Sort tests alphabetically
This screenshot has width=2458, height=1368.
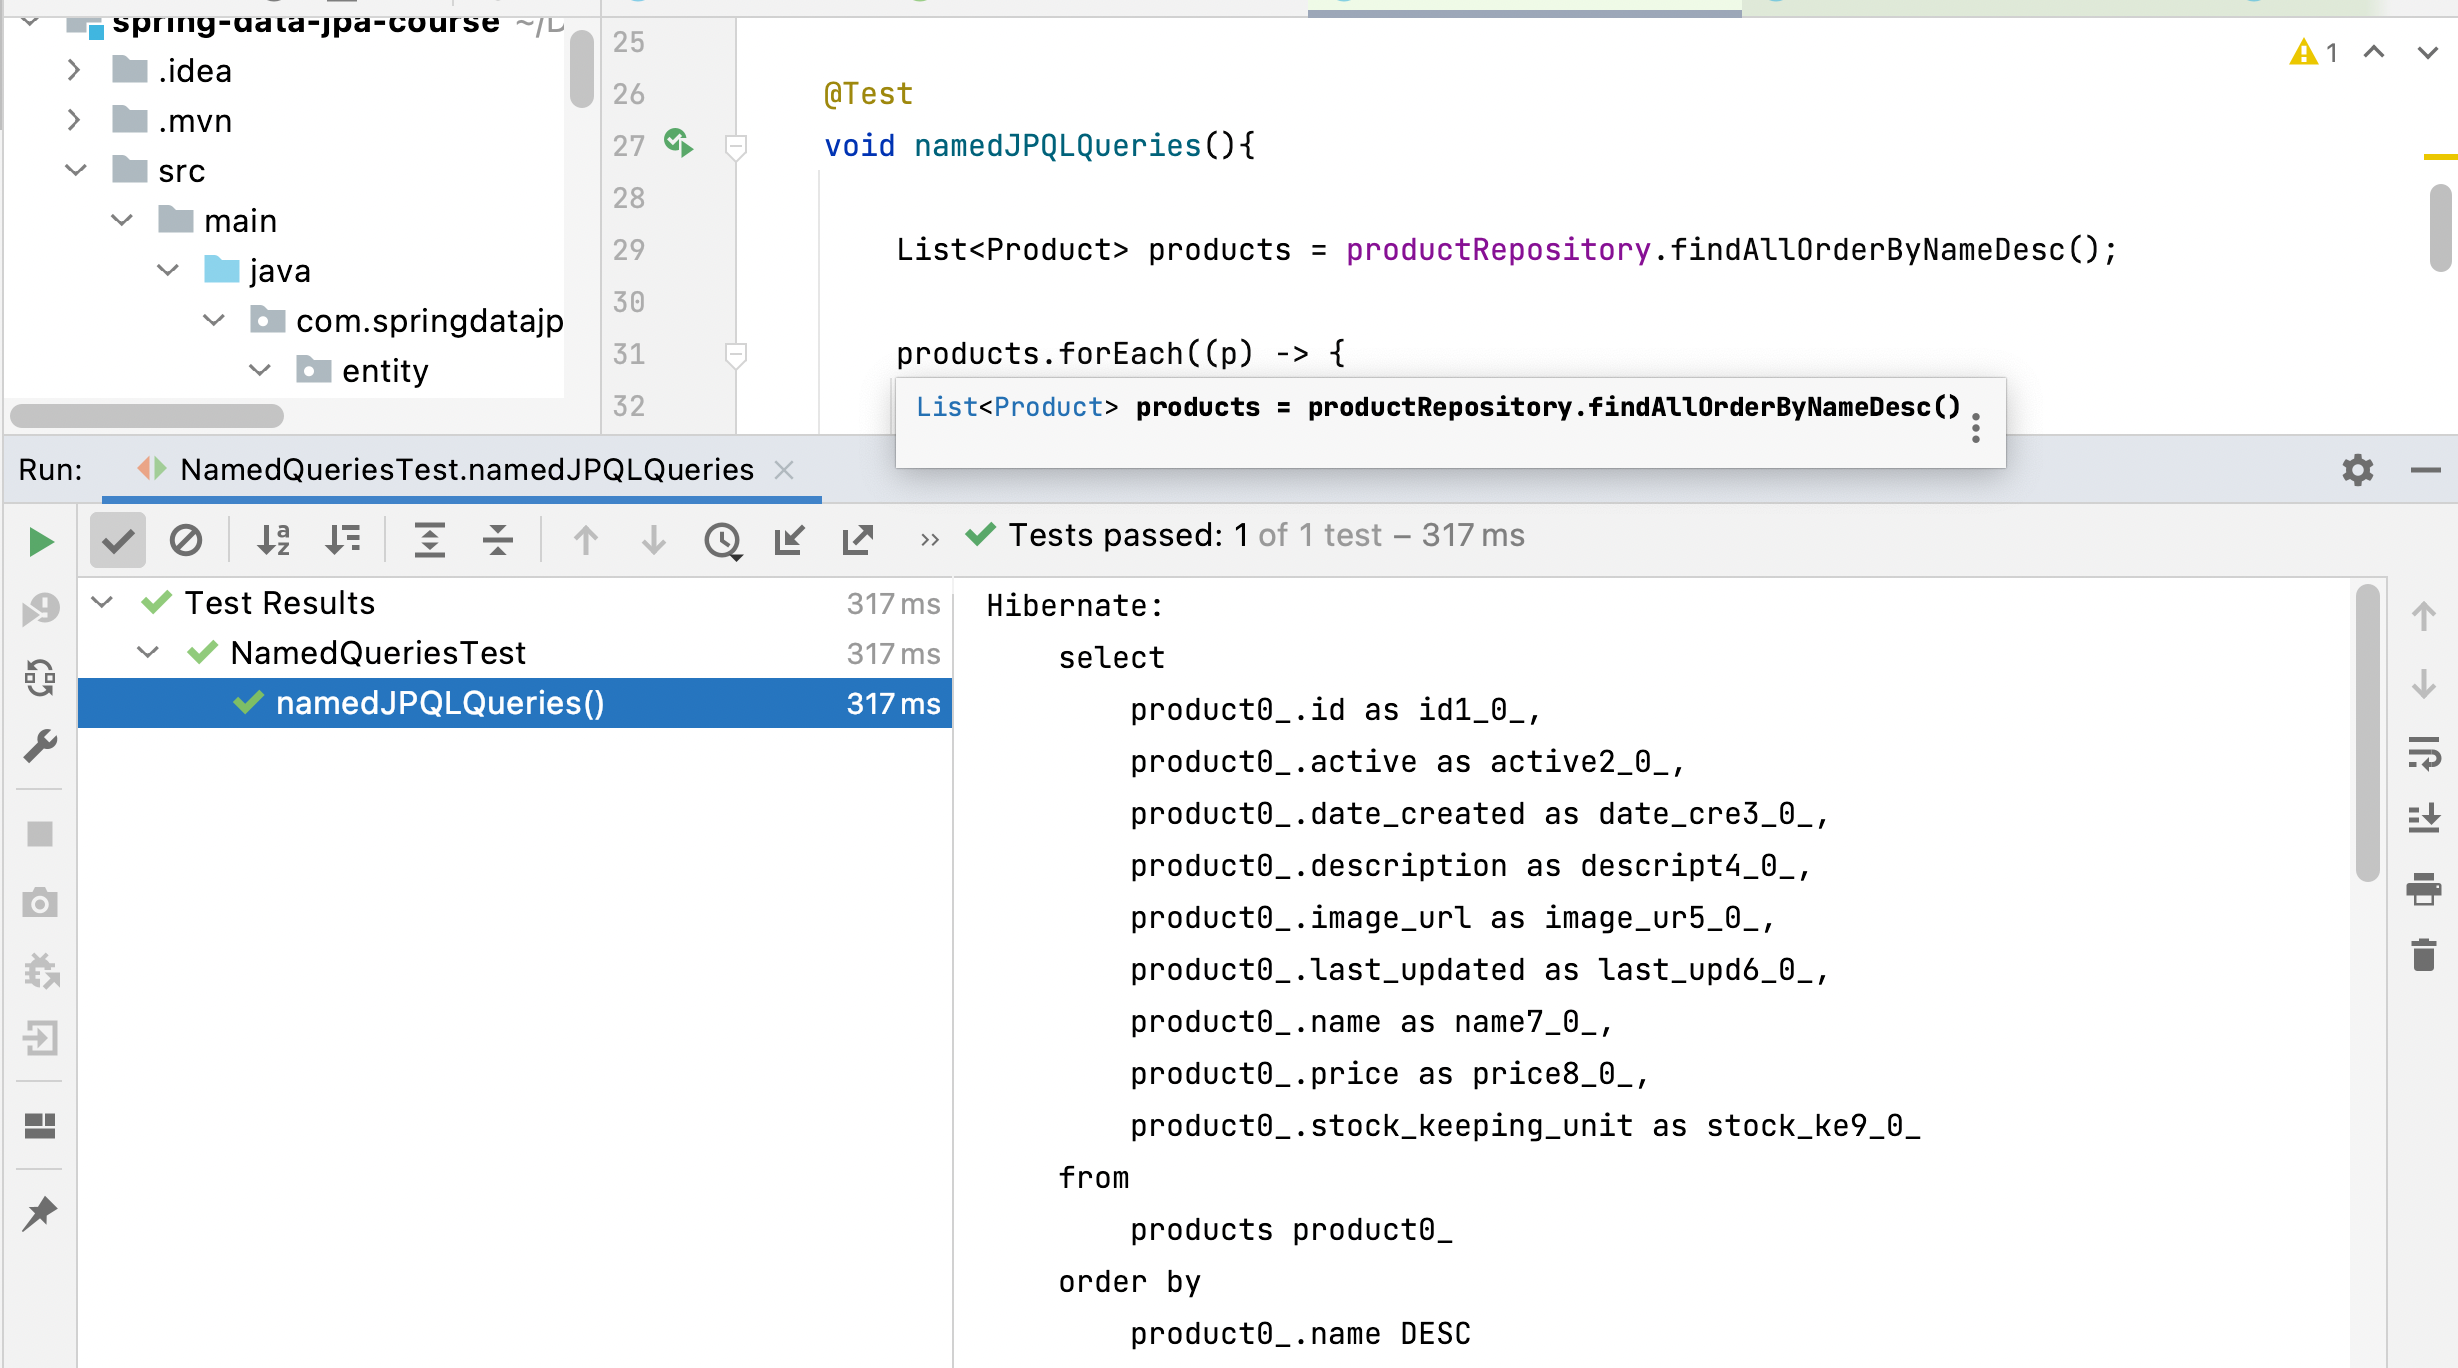[x=273, y=541]
